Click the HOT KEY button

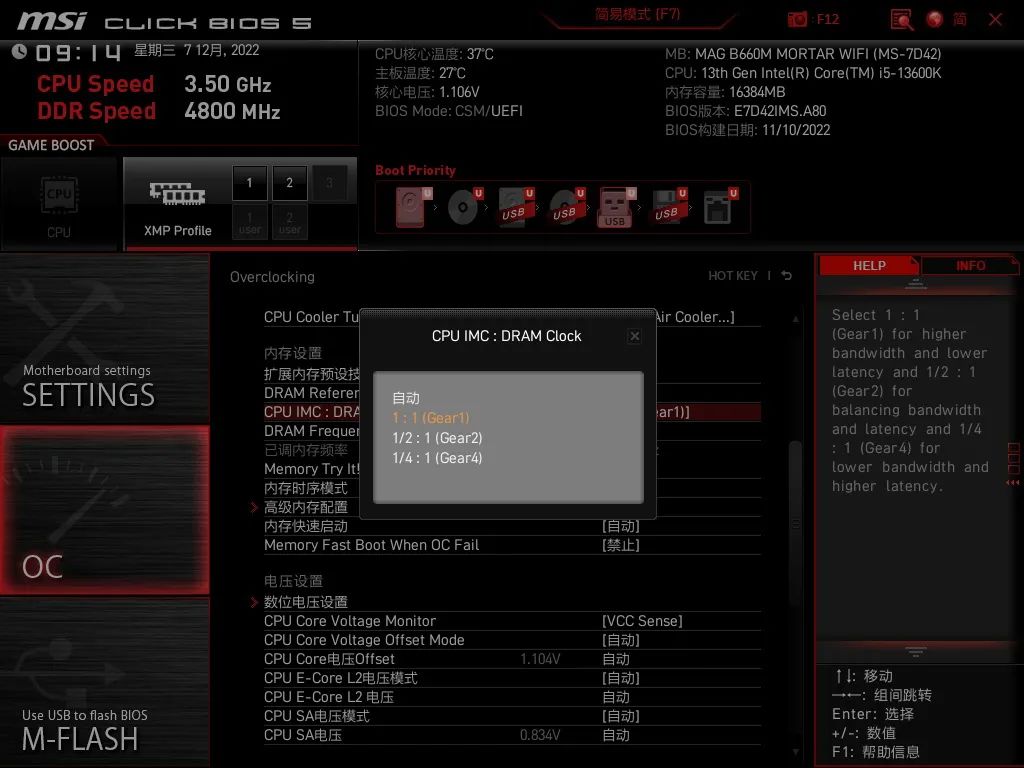[733, 276]
